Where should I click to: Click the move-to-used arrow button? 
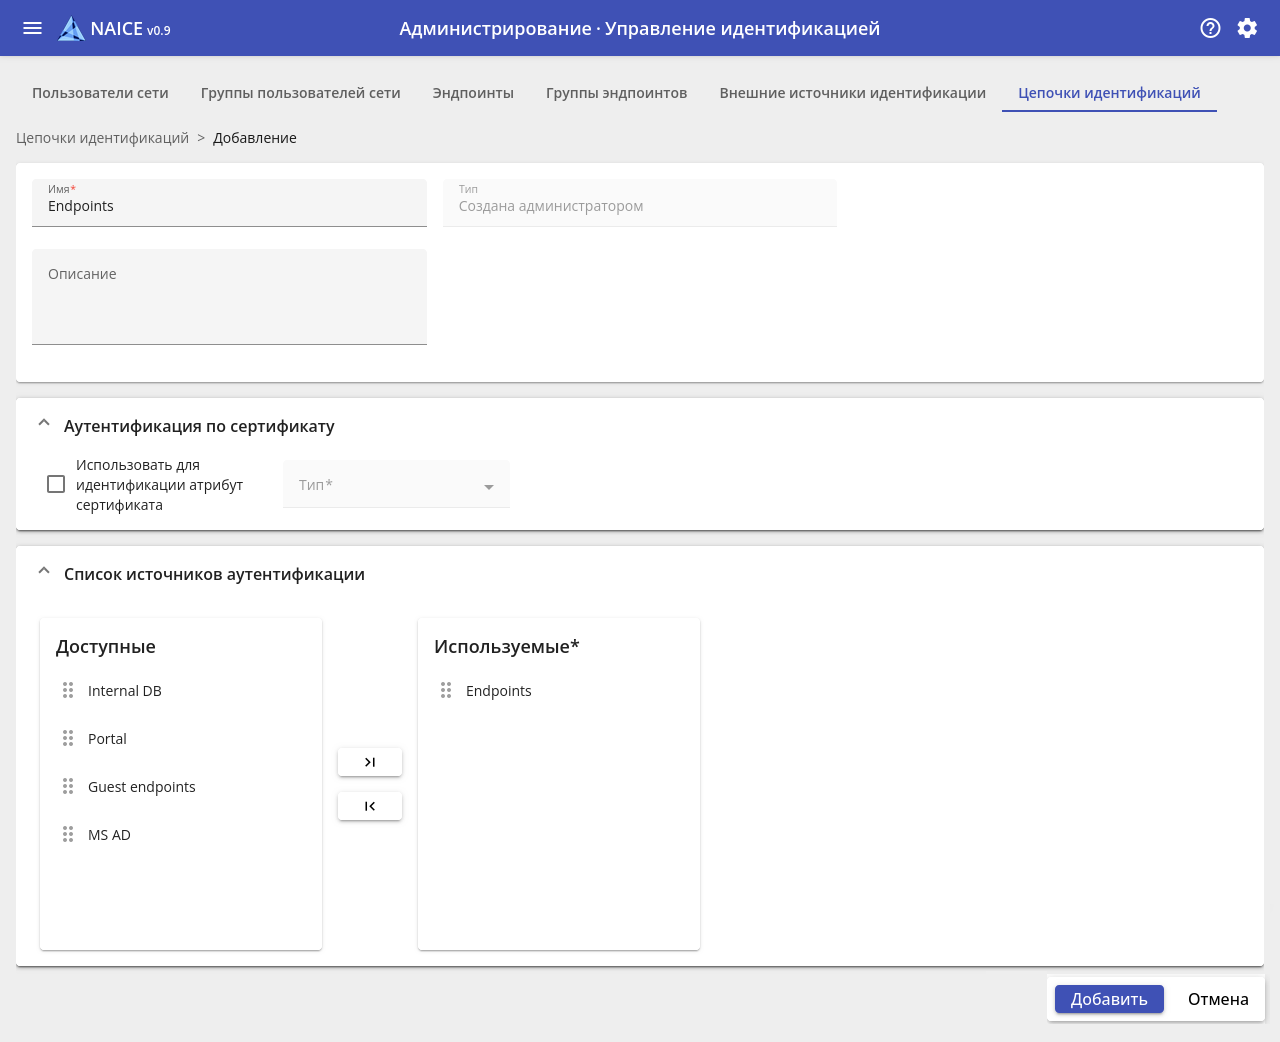370,762
